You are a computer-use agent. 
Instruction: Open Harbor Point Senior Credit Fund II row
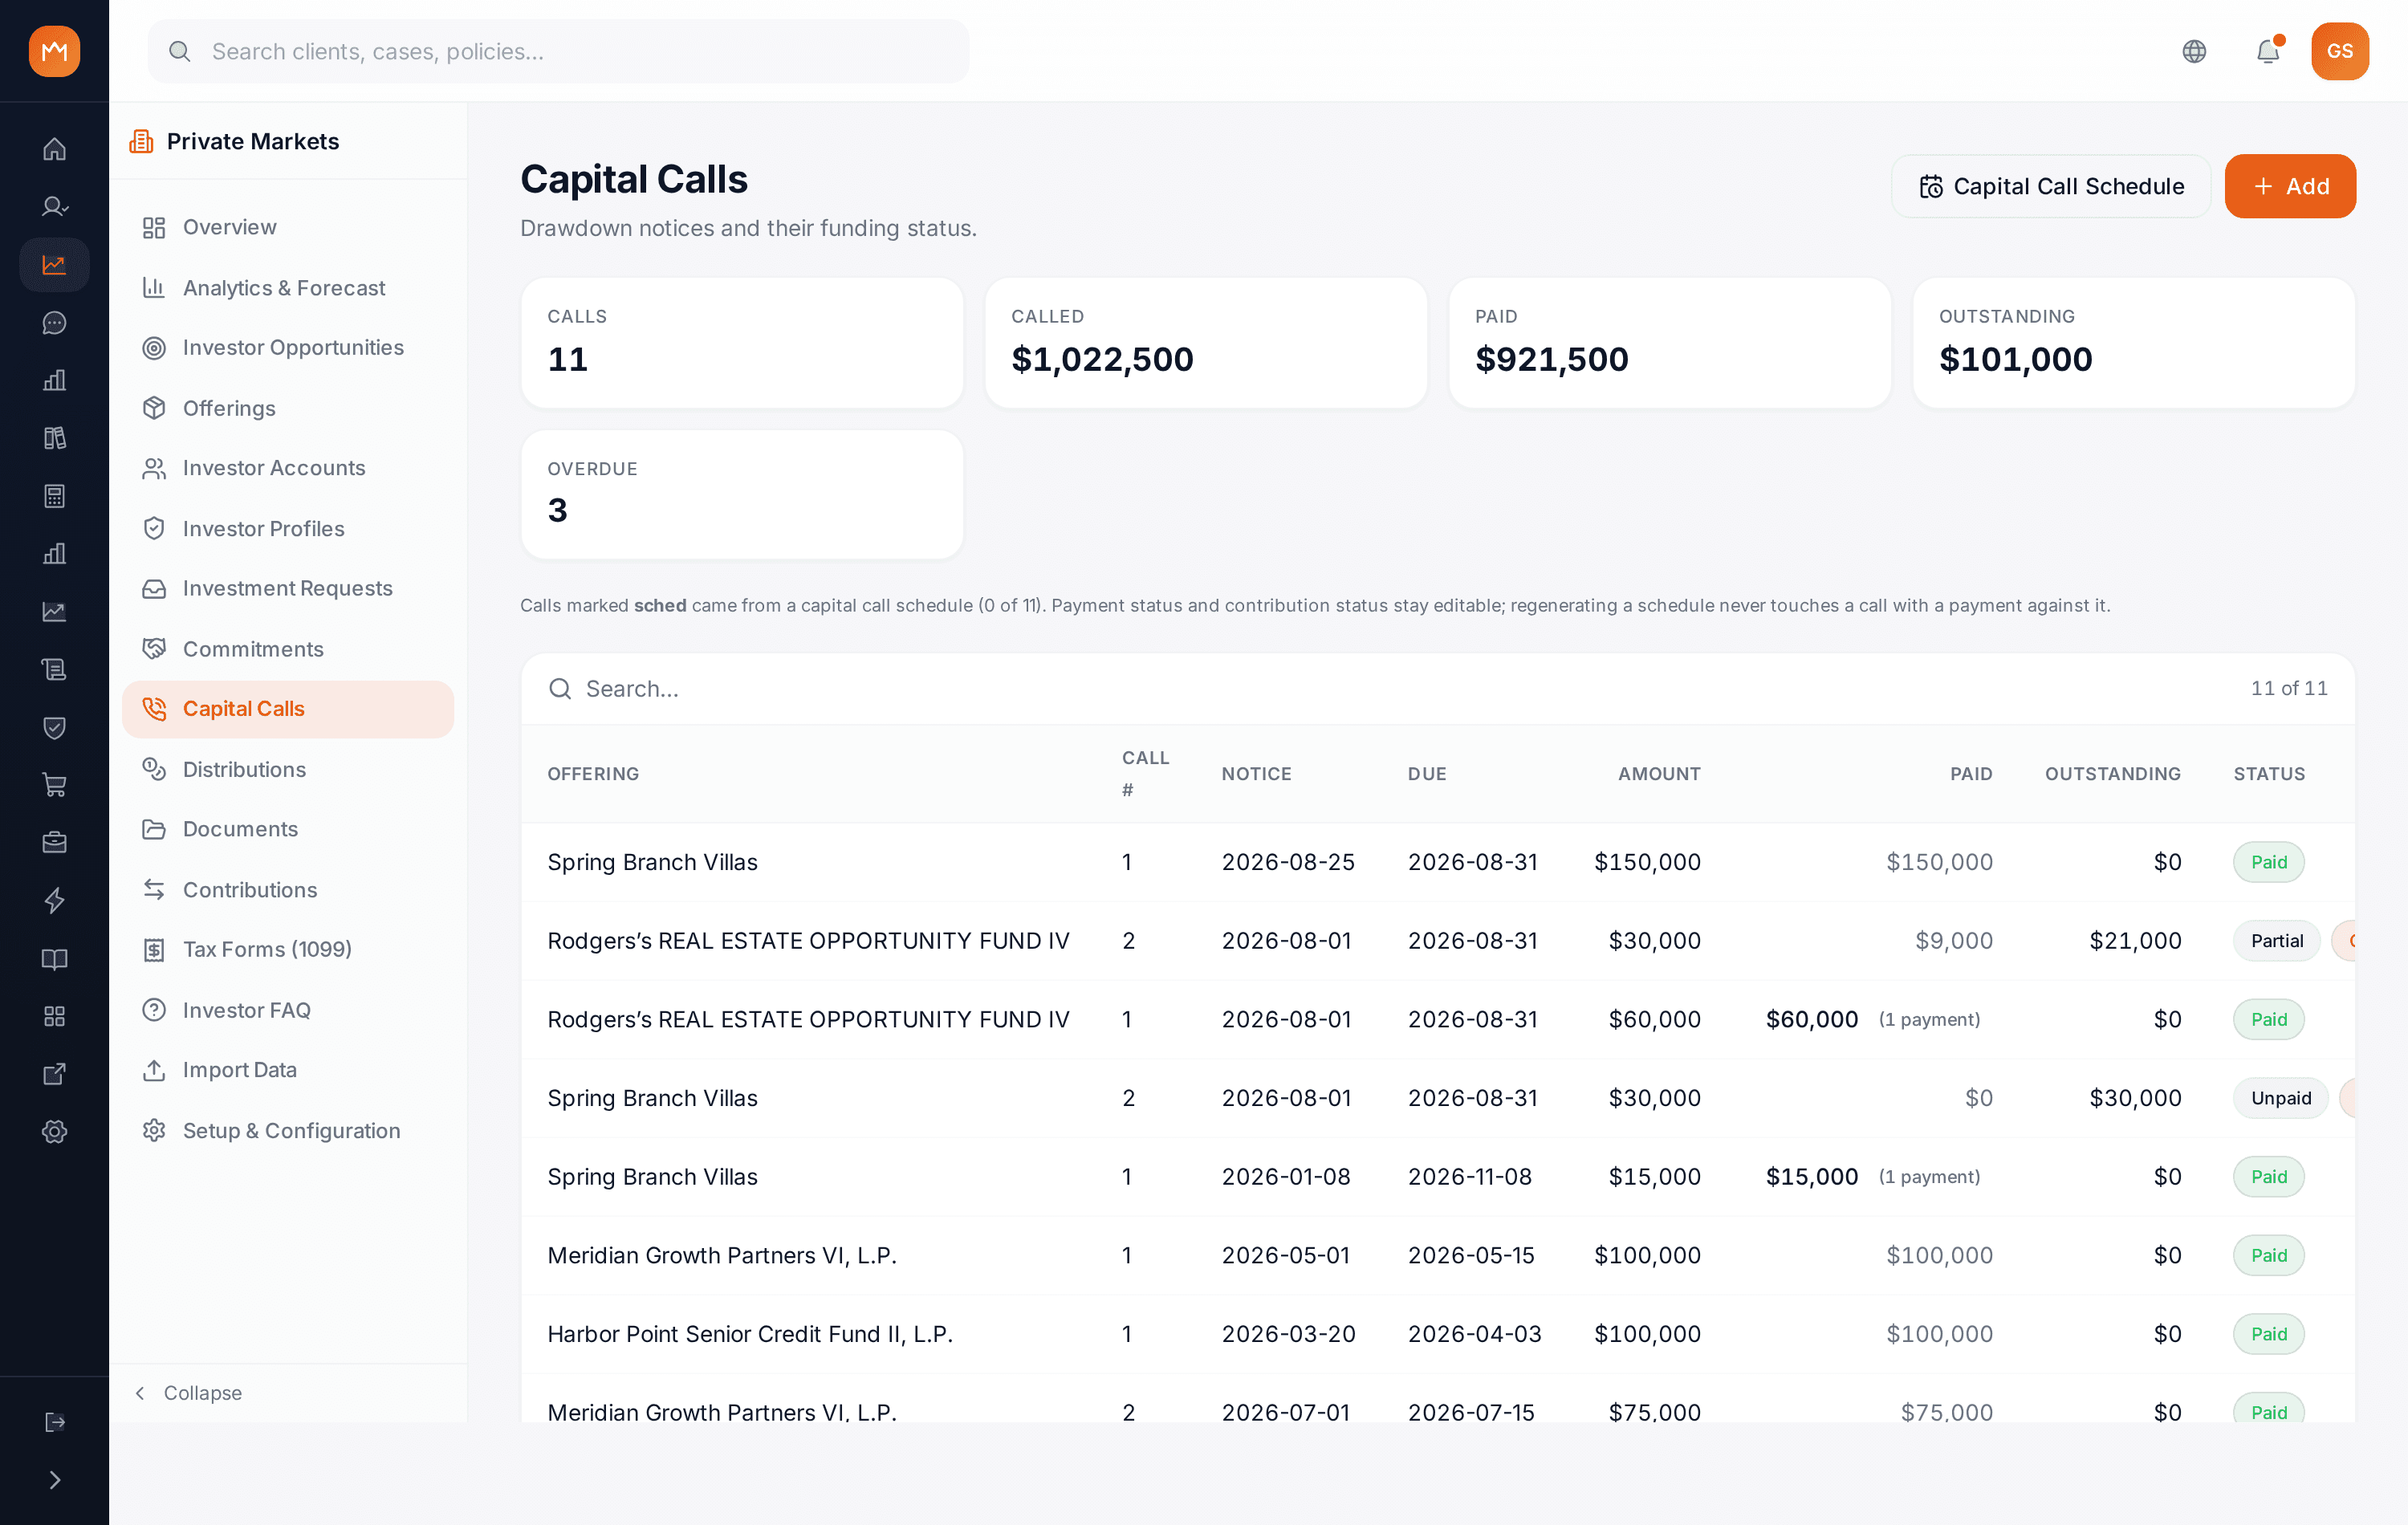(x=1438, y=1334)
